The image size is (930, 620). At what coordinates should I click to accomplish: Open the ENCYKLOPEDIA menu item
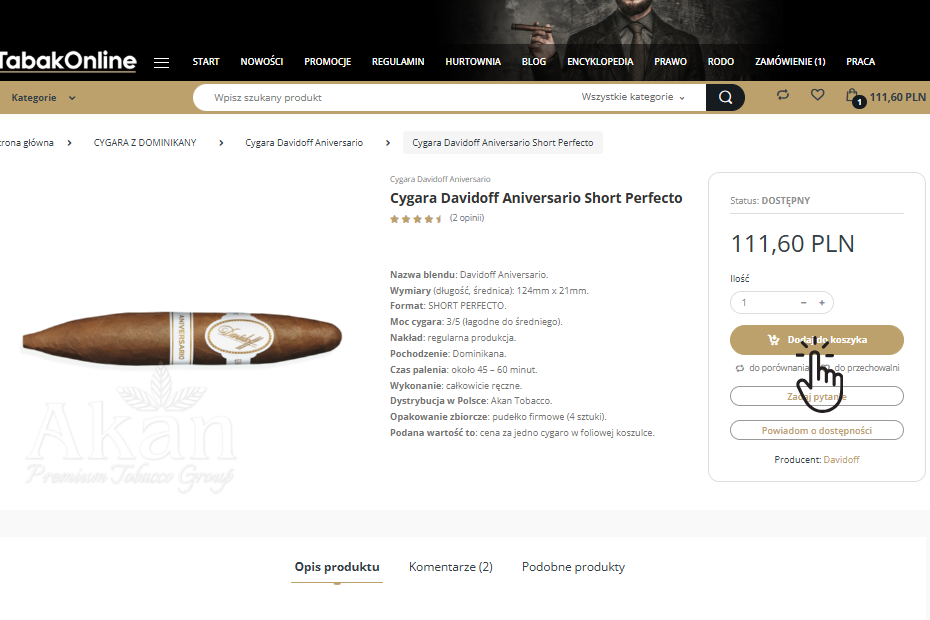600,62
